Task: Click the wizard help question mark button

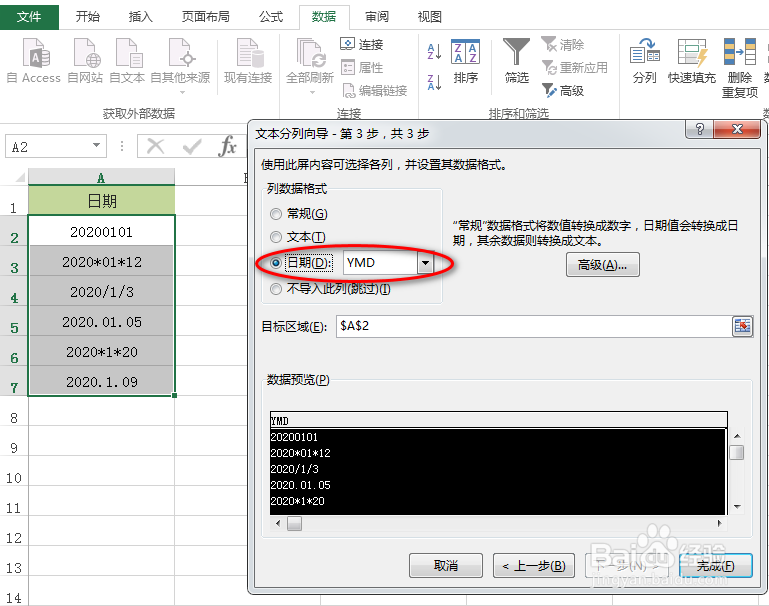Action: point(700,129)
